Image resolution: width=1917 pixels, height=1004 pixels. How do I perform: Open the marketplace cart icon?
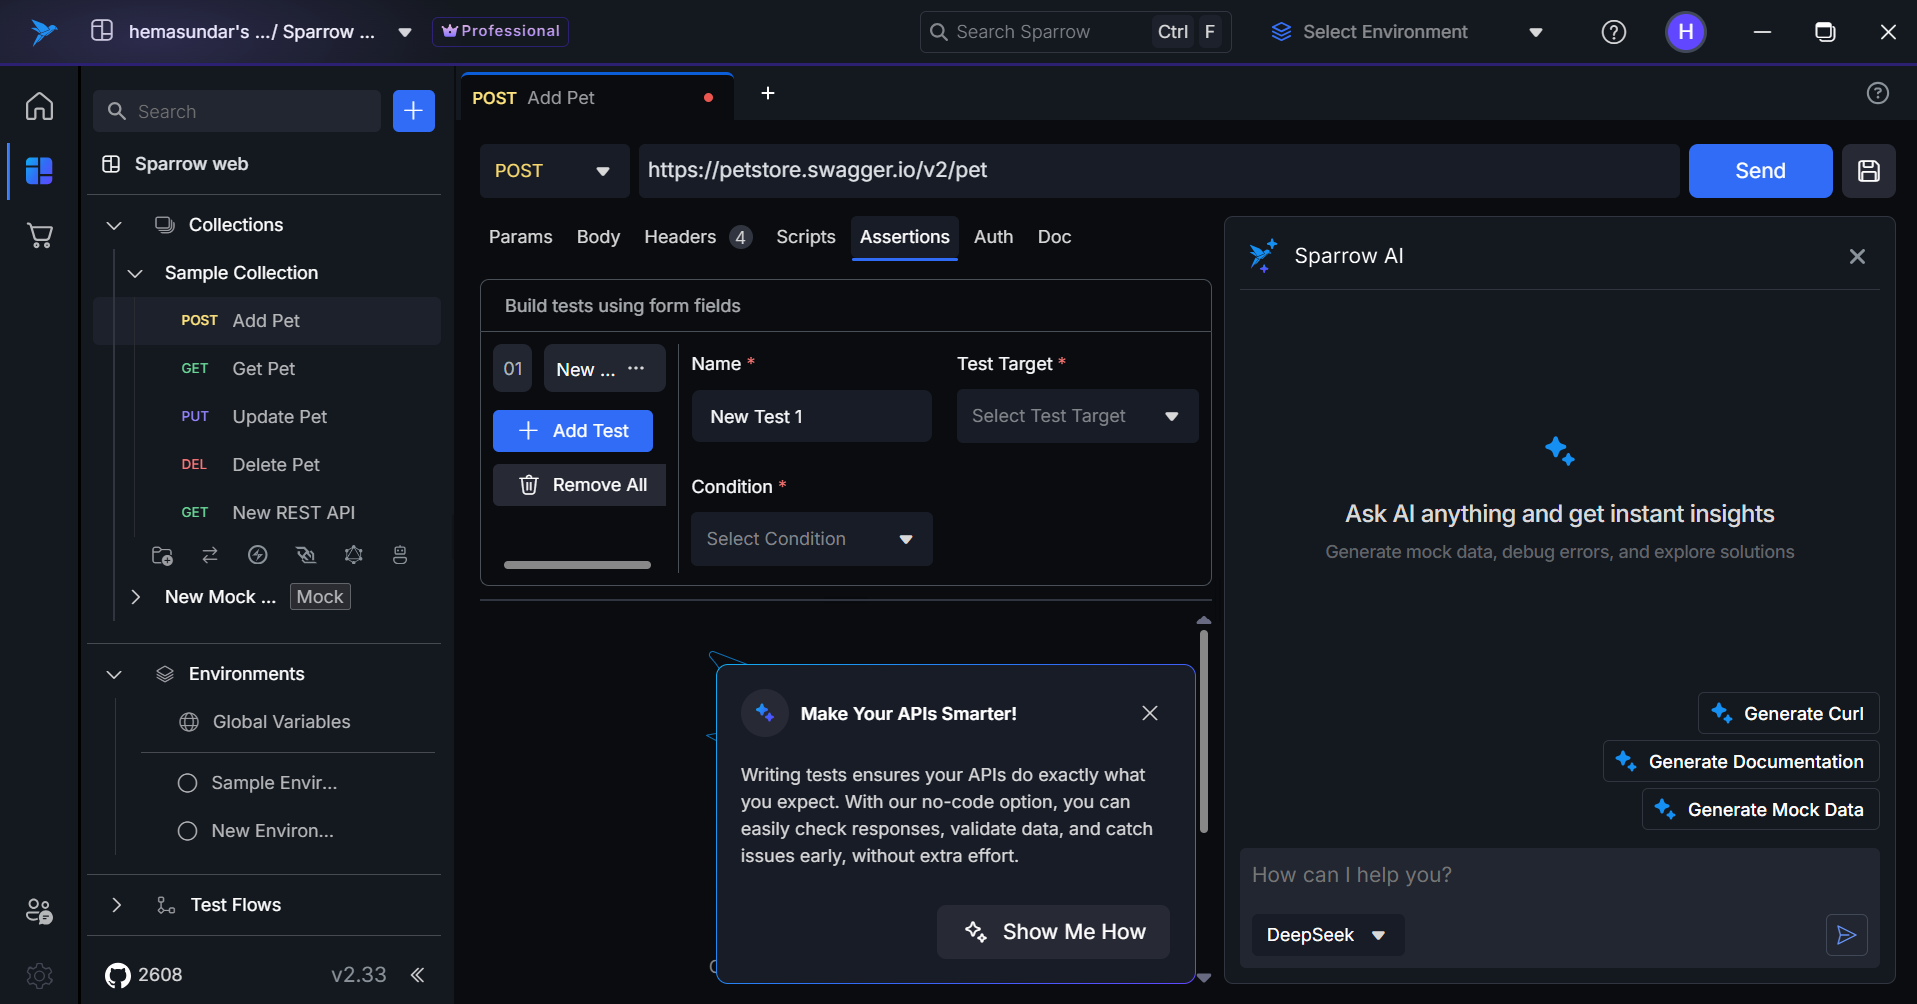tap(39, 236)
